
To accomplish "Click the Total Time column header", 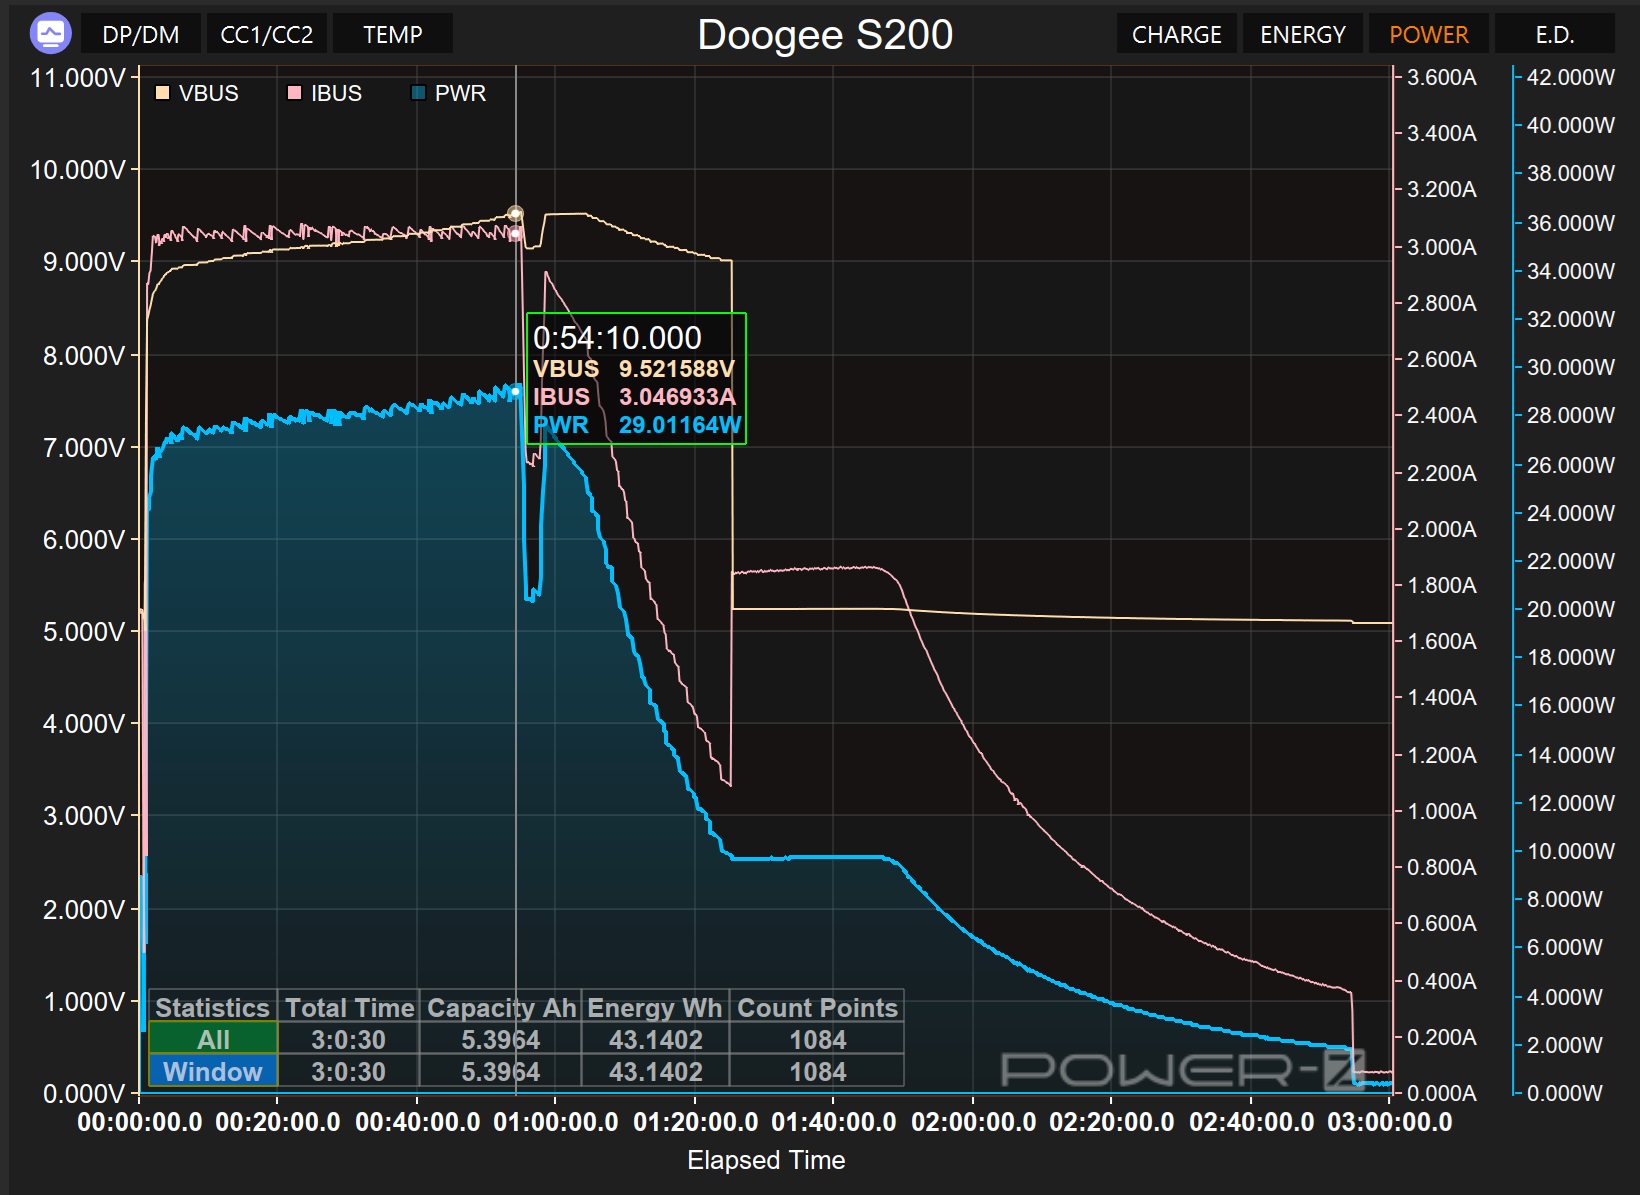I will [x=349, y=1008].
